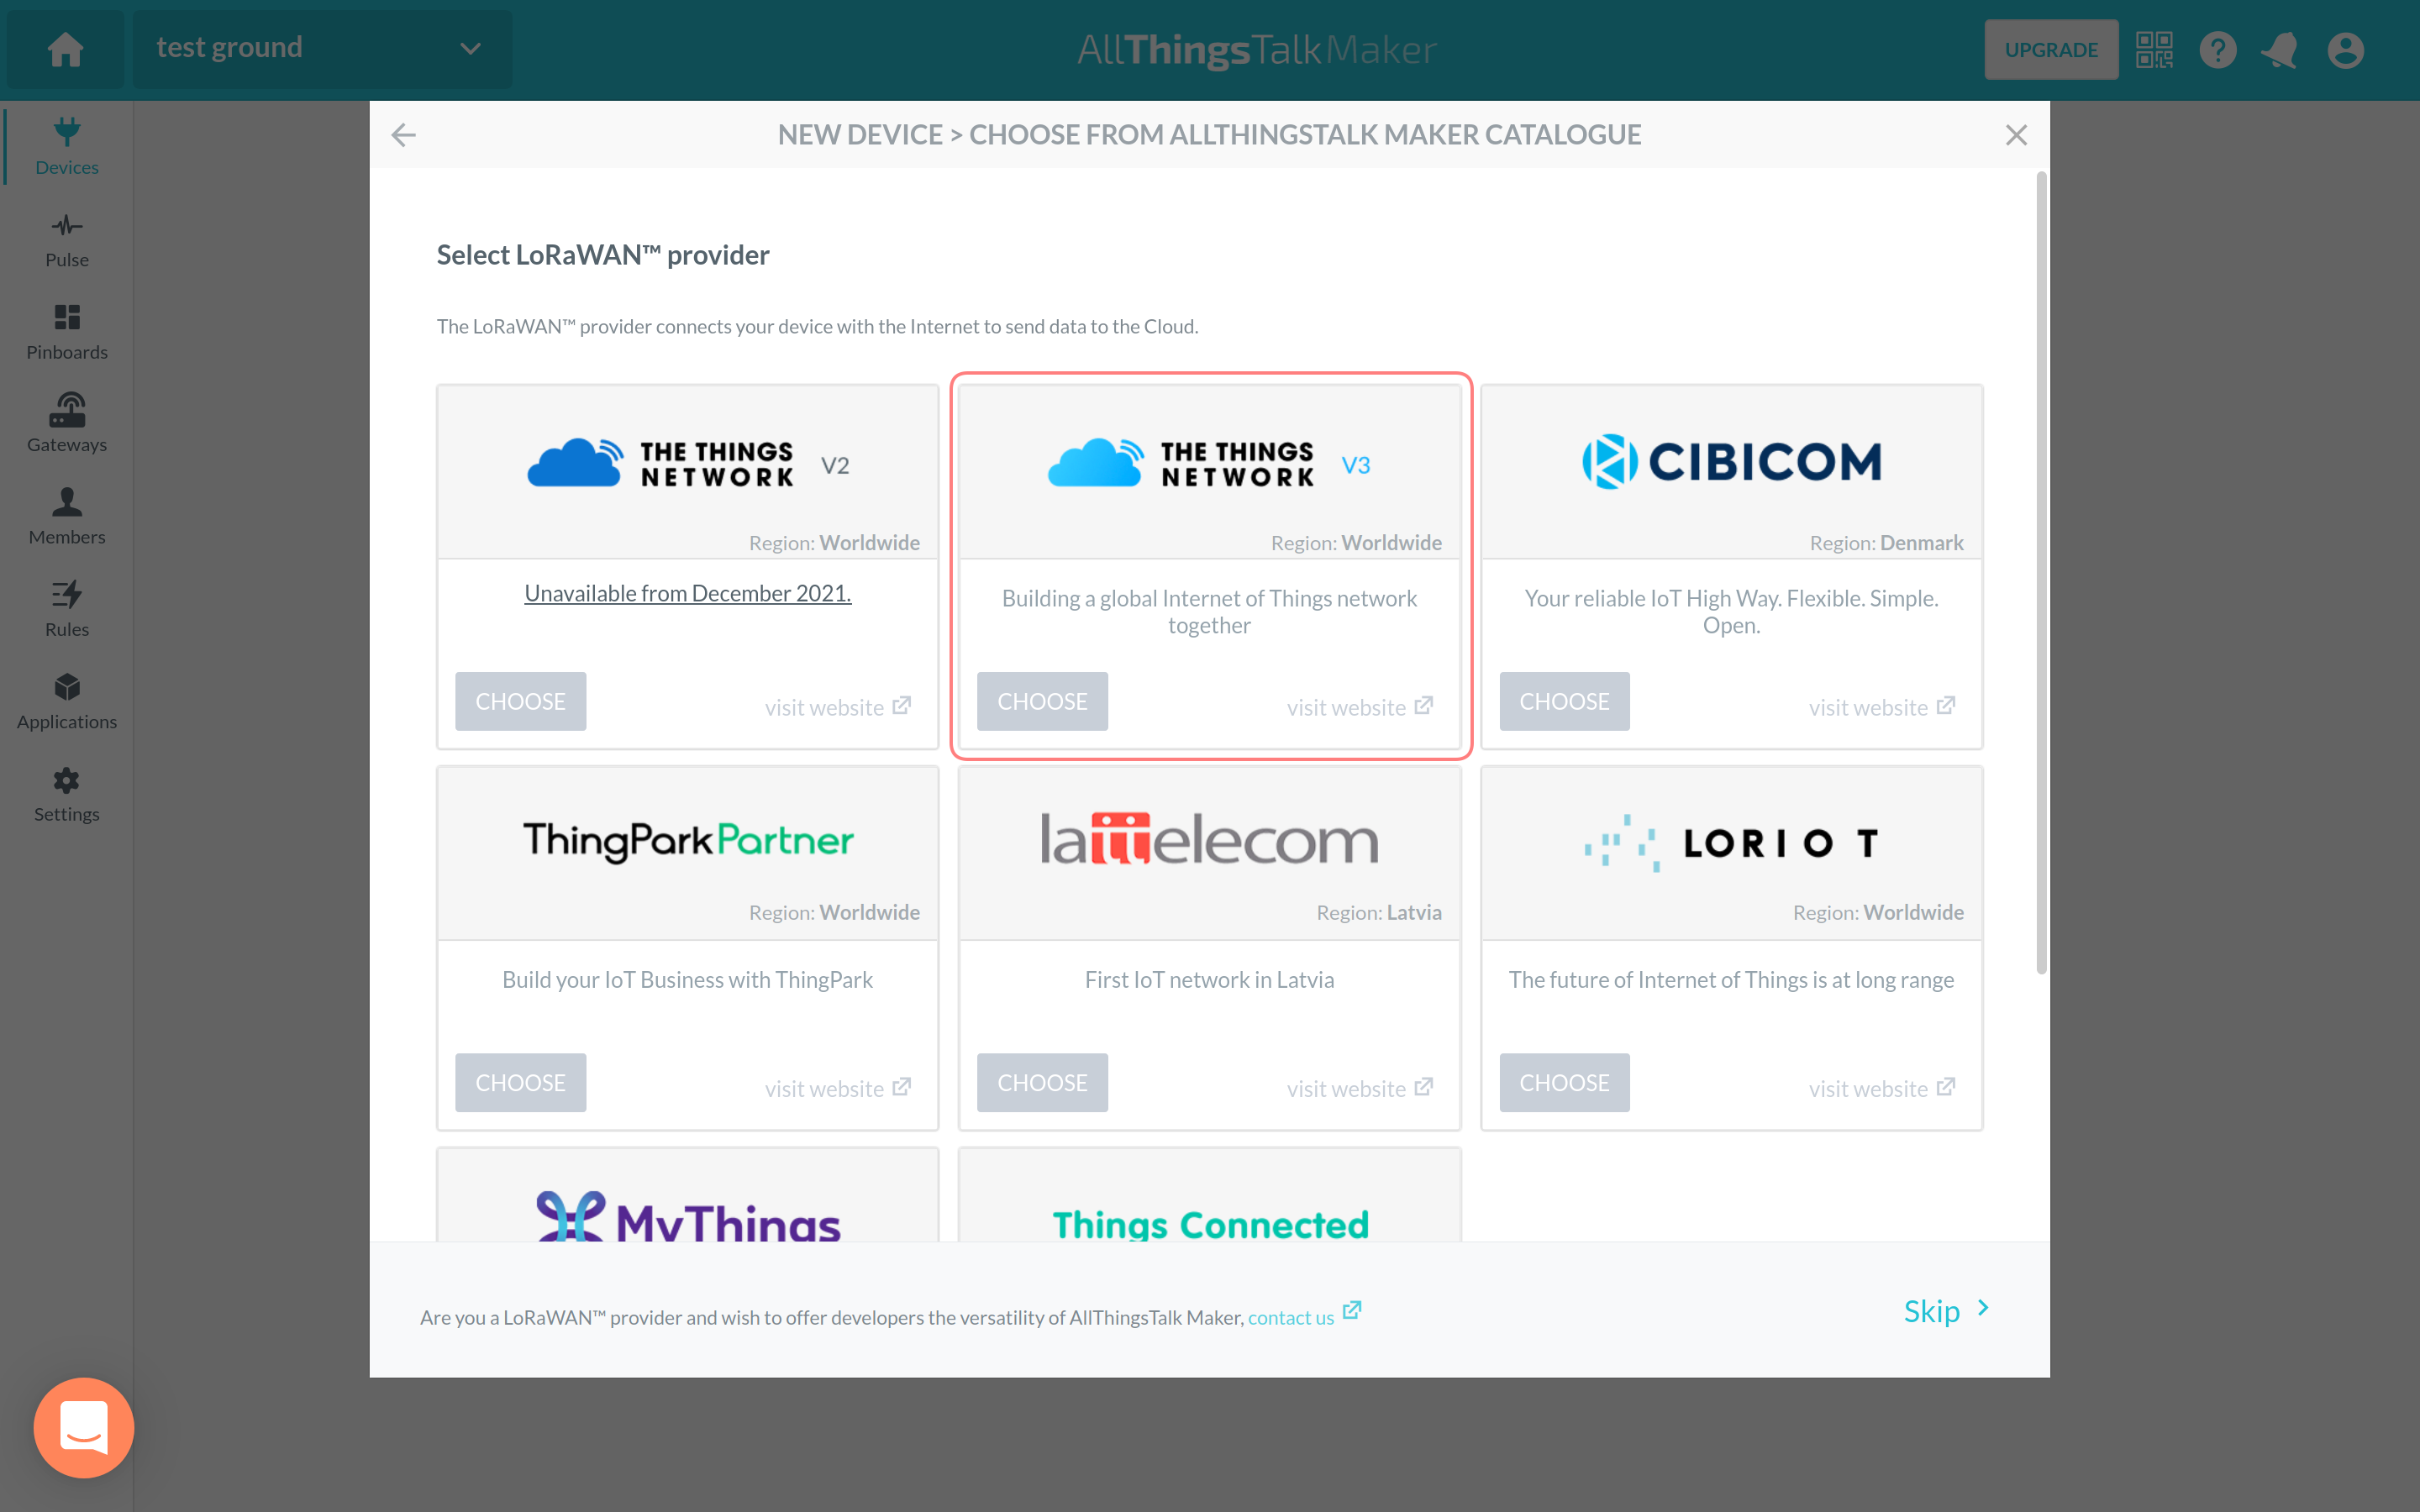Open Gateways in the sidebar
Screen dimensions: 2420x1512
(67, 423)
